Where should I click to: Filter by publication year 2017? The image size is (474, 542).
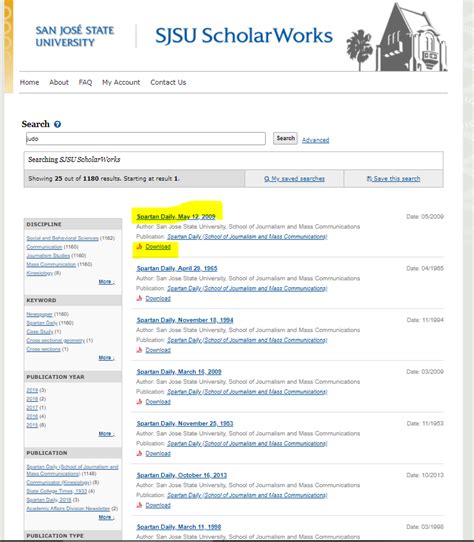coord(32,408)
